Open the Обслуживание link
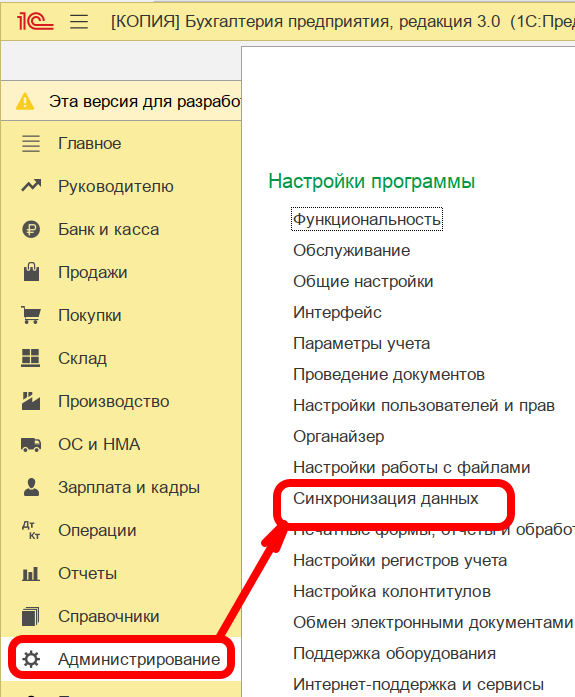This screenshot has height=697, width=575. pos(351,250)
